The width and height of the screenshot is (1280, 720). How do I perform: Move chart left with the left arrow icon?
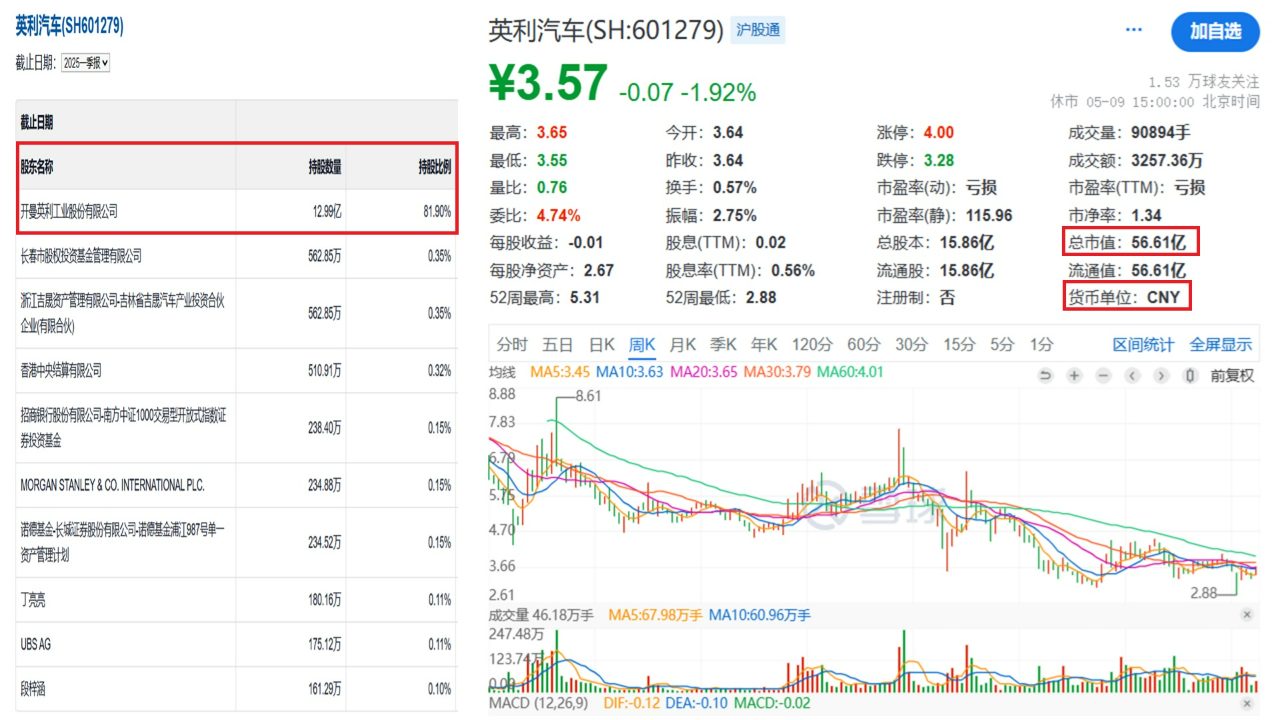point(1132,376)
